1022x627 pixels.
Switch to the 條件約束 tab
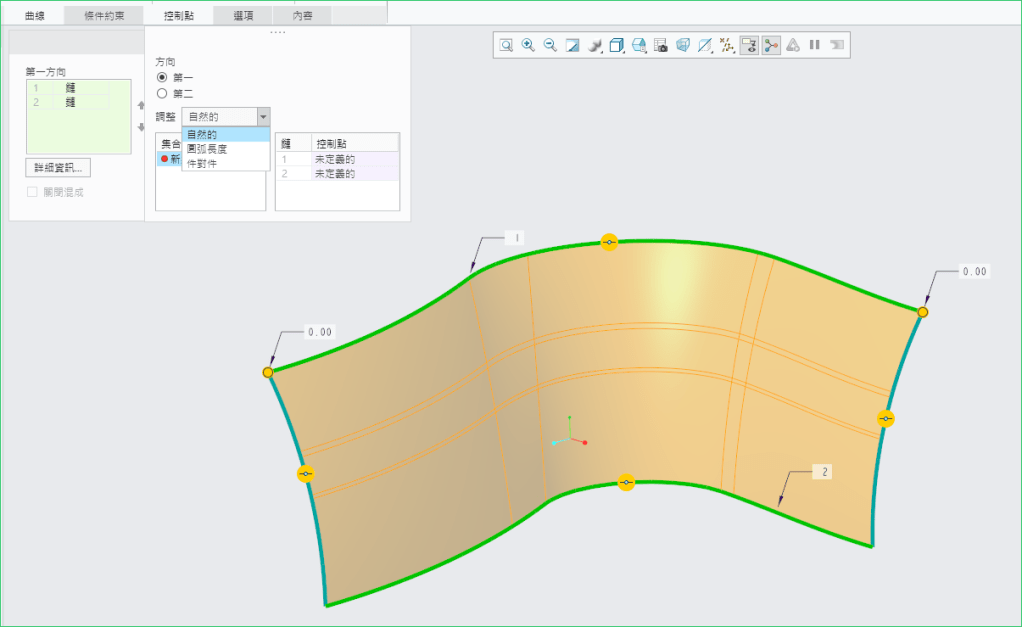[x=103, y=15]
